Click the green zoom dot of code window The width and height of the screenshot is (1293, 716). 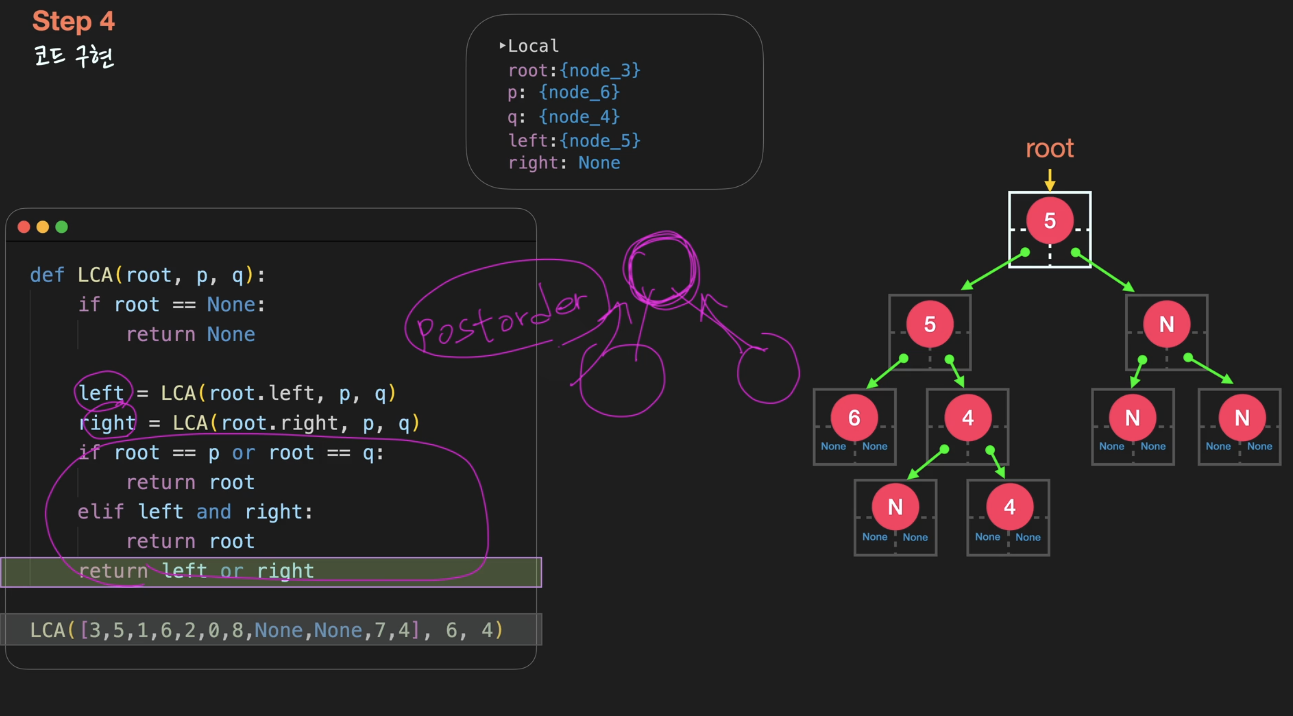62,227
